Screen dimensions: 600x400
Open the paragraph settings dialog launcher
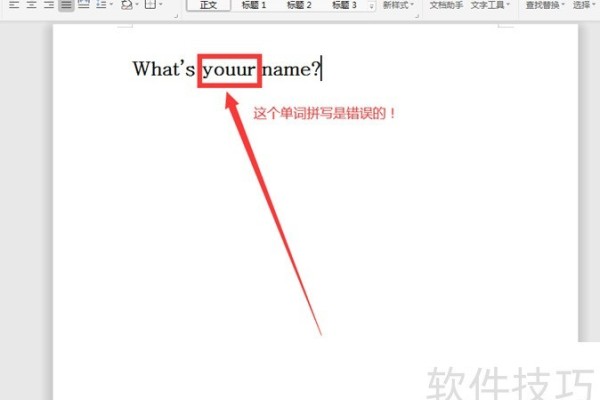coord(176,16)
